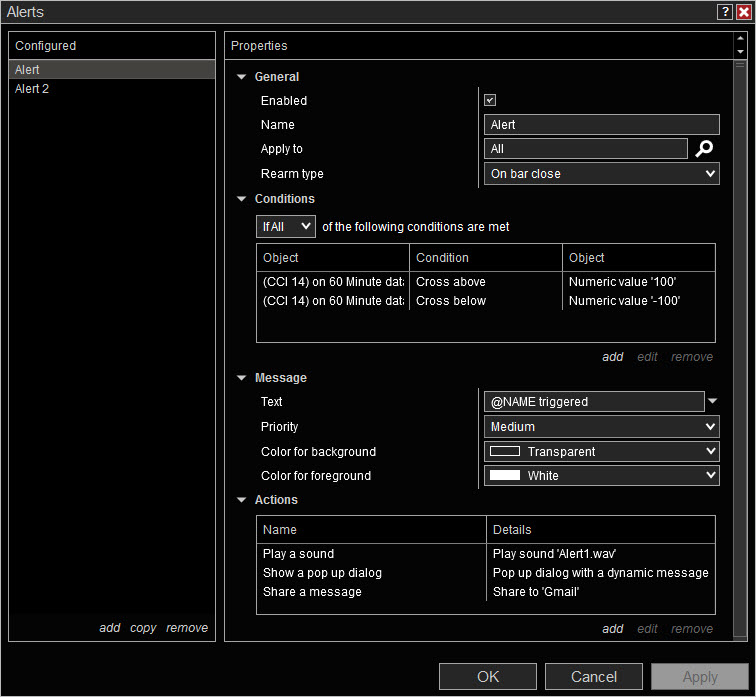The width and height of the screenshot is (756, 697).
Task: Click the Name input field
Action: 602,125
